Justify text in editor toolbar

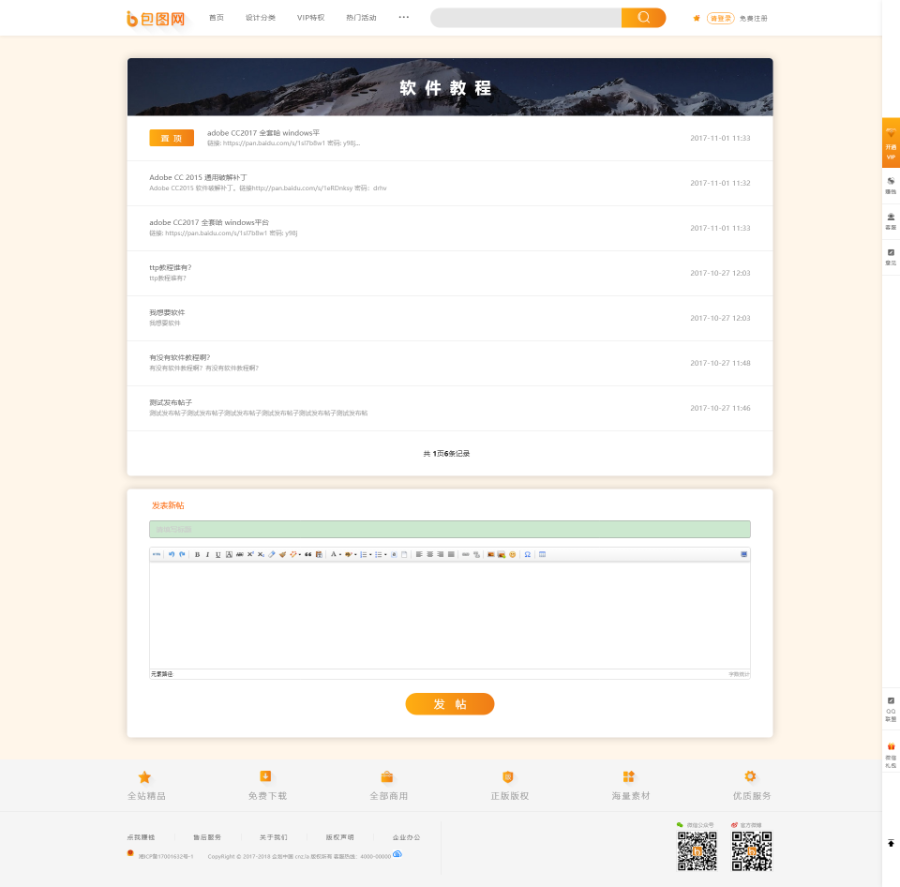[x=451, y=555]
